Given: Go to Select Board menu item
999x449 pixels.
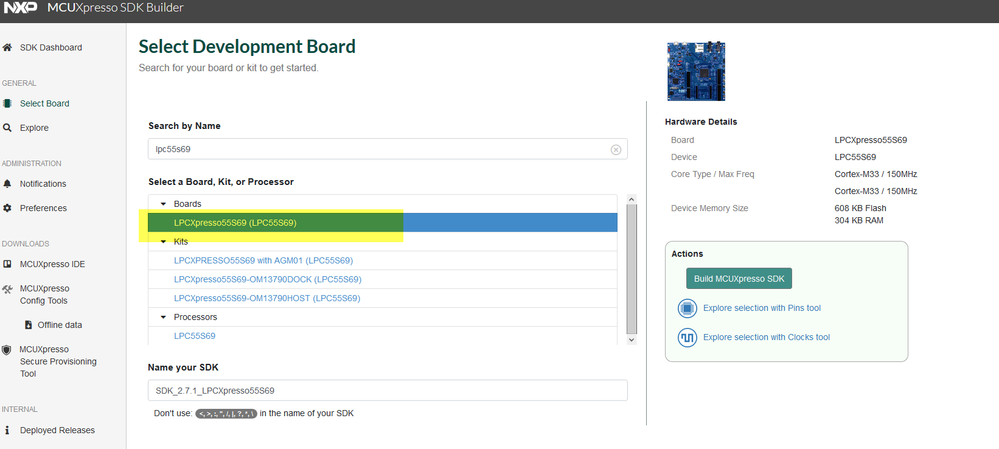Looking at the screenshot, I should coord(45,104).
